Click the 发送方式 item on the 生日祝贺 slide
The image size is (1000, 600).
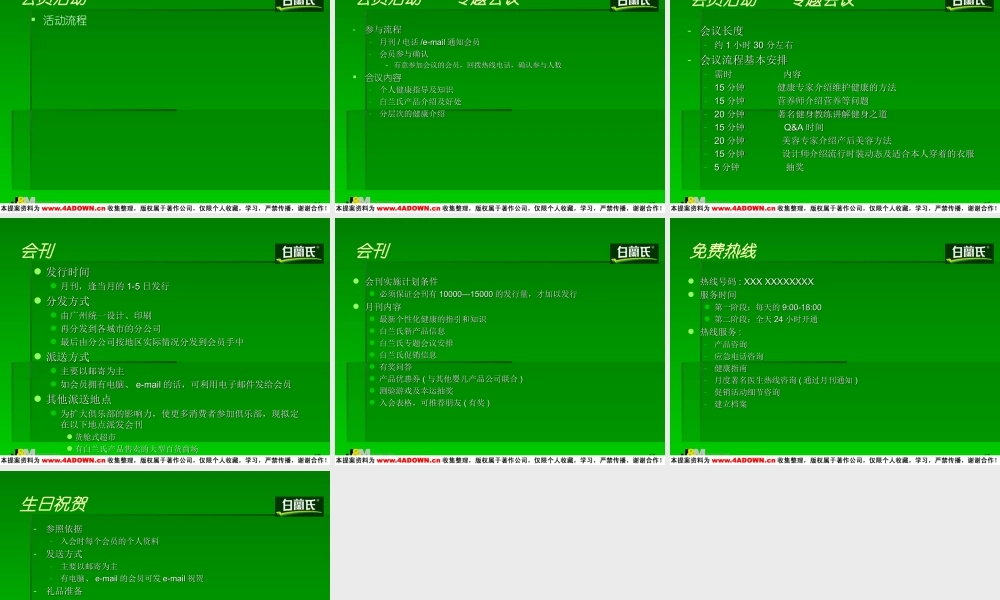pos(64,553)
